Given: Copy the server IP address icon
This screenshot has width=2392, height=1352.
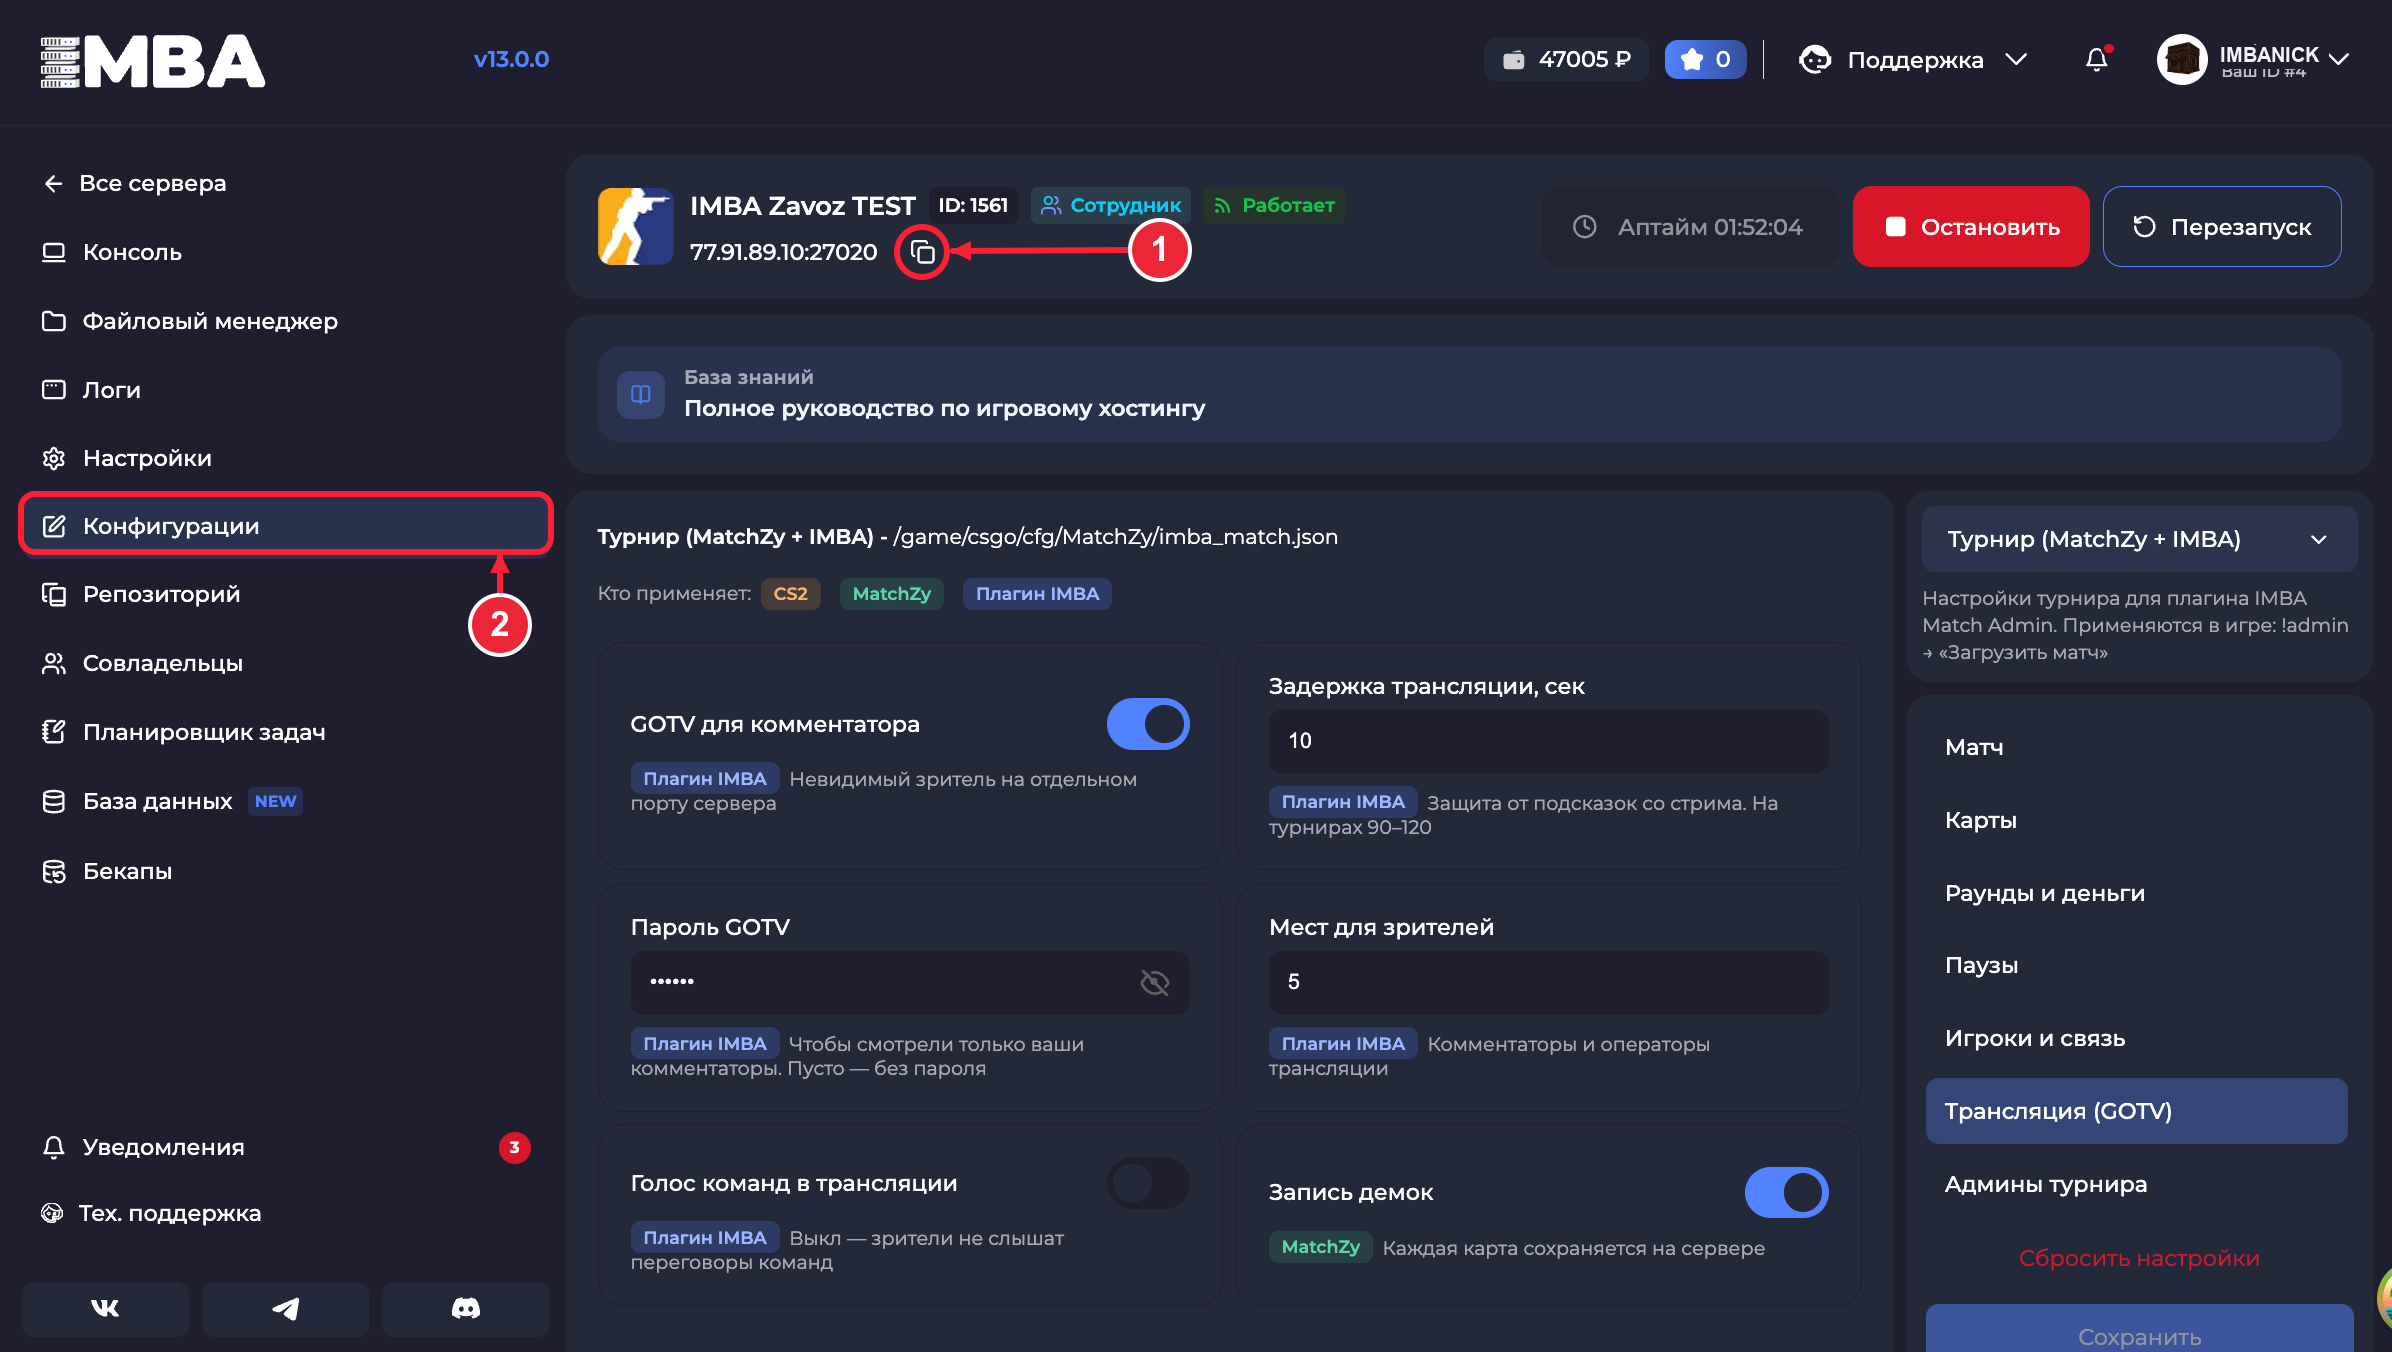Looking at the screenshot, I should click(x=922, y=252).
